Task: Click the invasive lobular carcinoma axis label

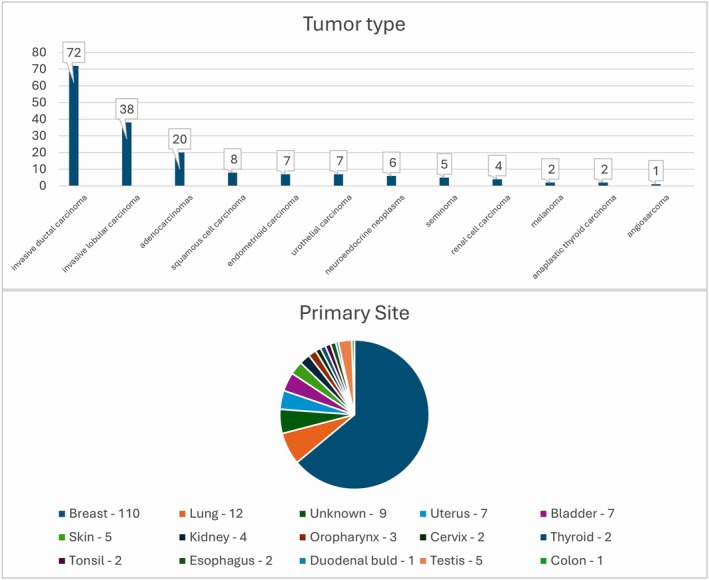Action: click(x=101, y=234)
